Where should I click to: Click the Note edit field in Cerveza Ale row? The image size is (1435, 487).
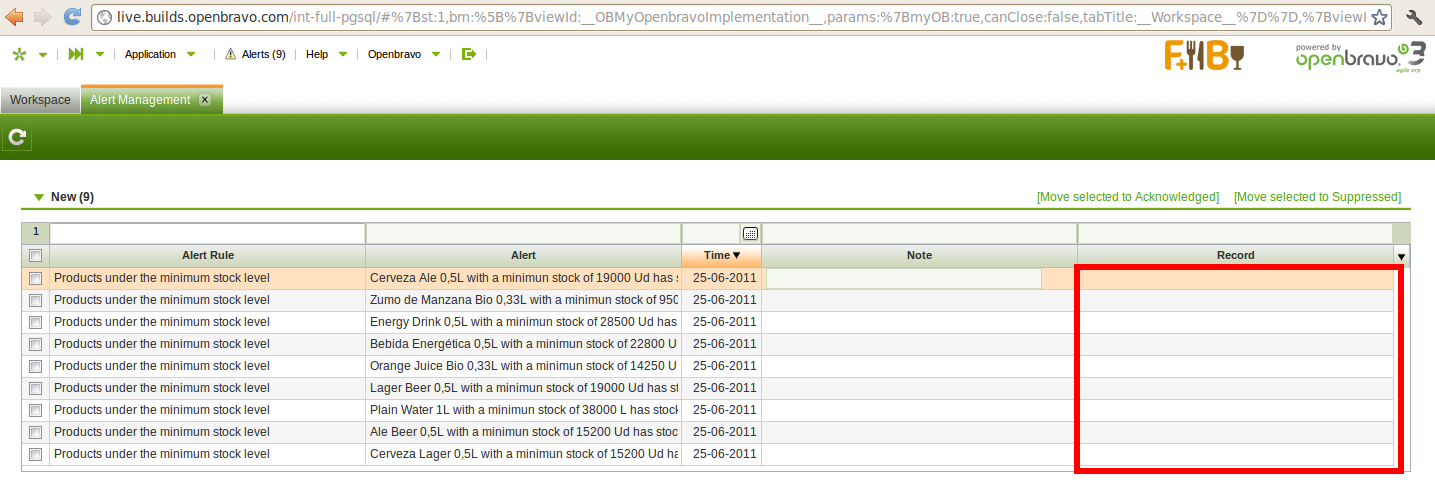[x=904, y=278]
